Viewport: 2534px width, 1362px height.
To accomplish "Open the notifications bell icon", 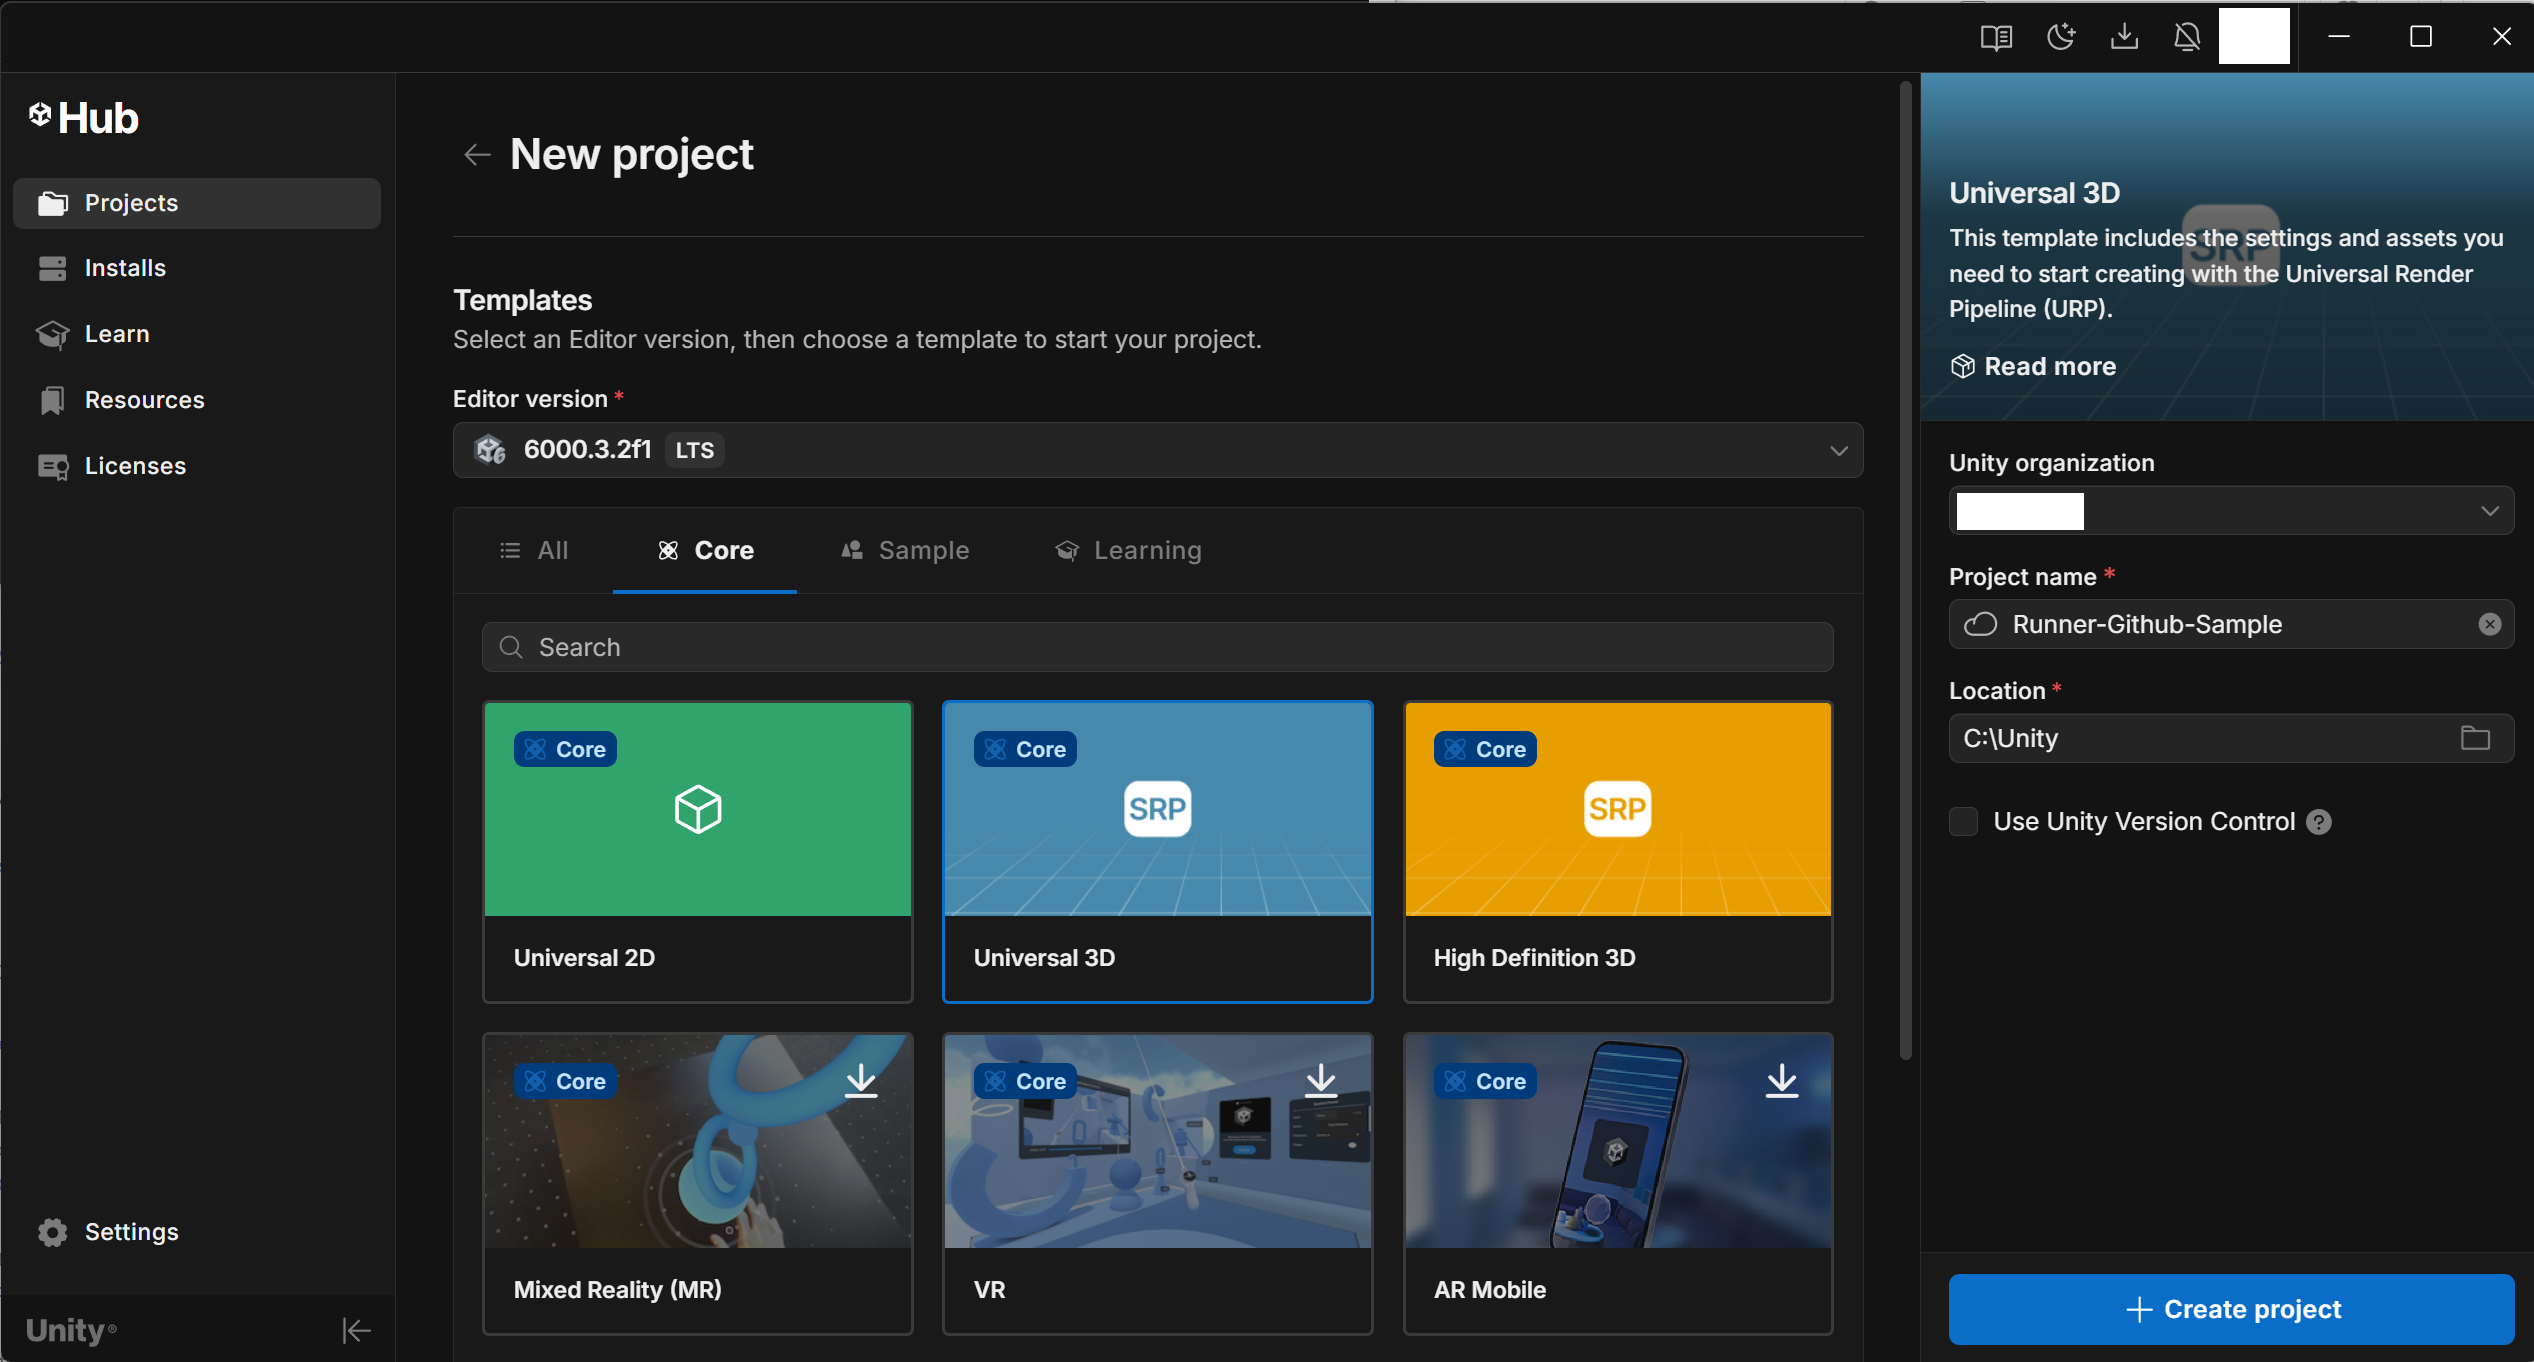I will point(2188,37).
